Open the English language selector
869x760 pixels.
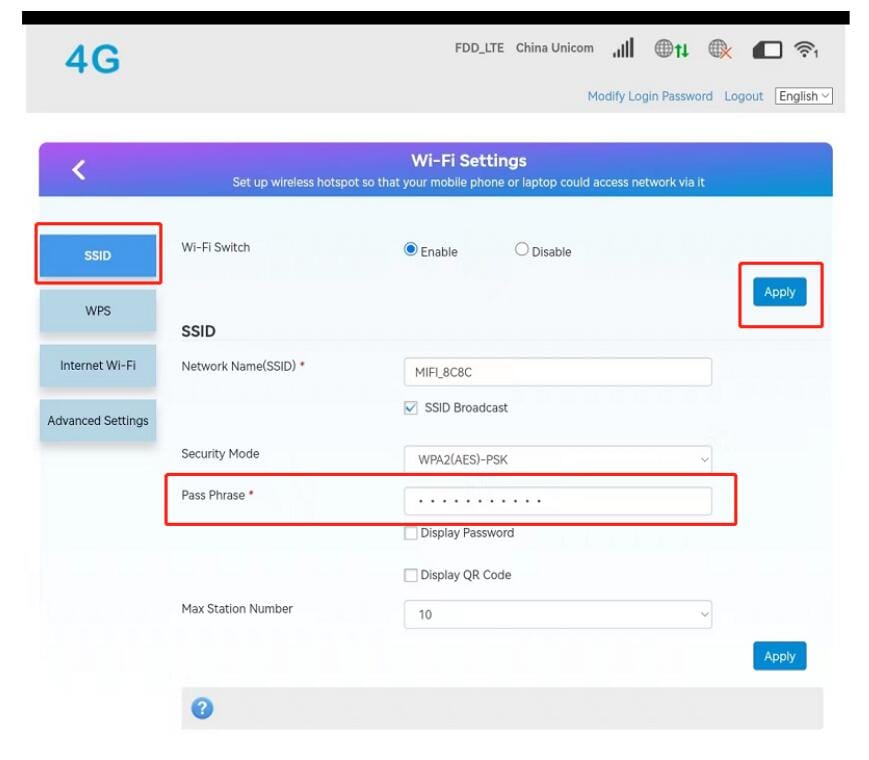(804, 96)
